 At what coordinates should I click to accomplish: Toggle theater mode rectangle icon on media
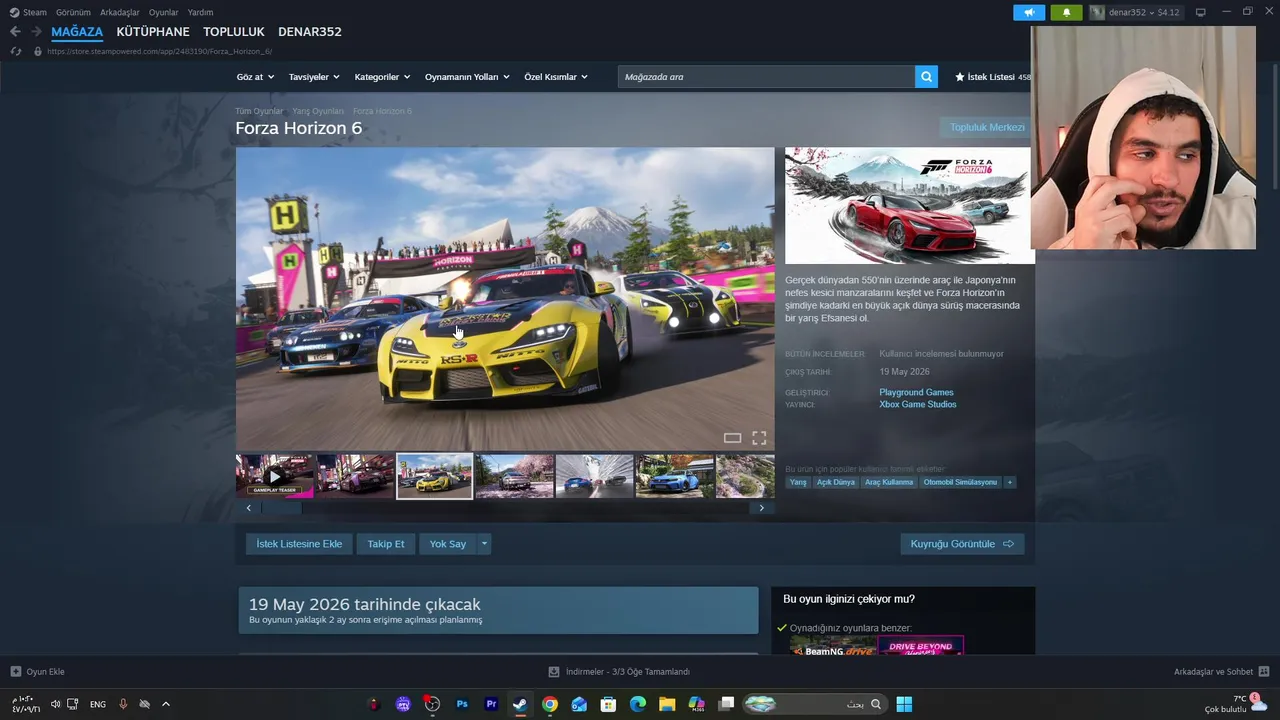(x=732, y=438)
